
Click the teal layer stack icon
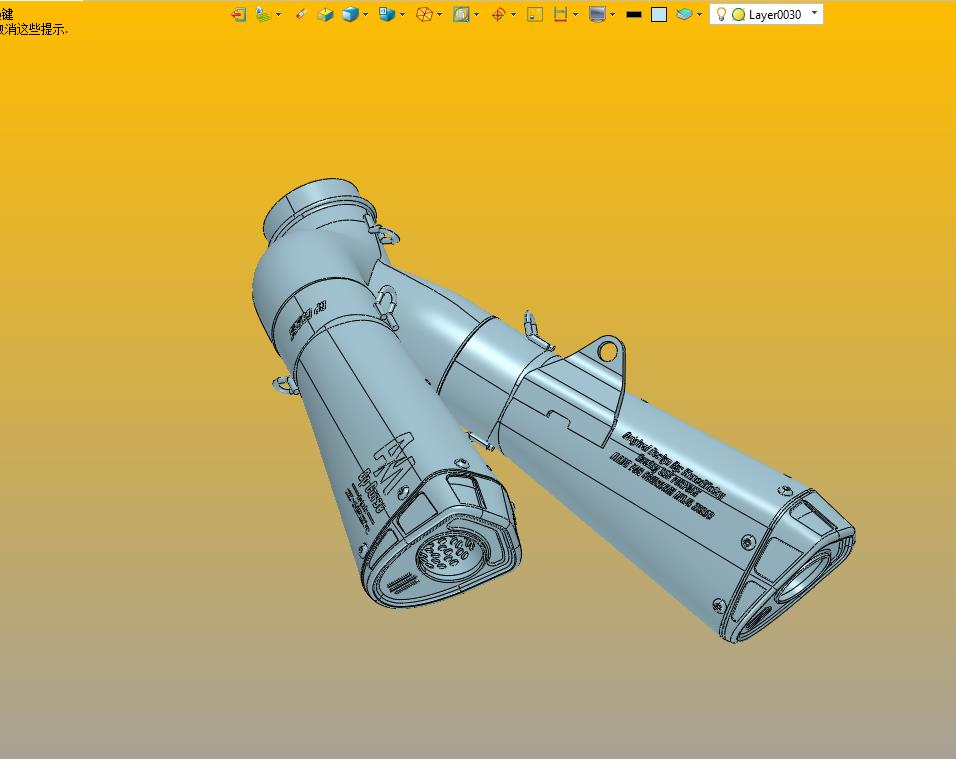(684, 15)
